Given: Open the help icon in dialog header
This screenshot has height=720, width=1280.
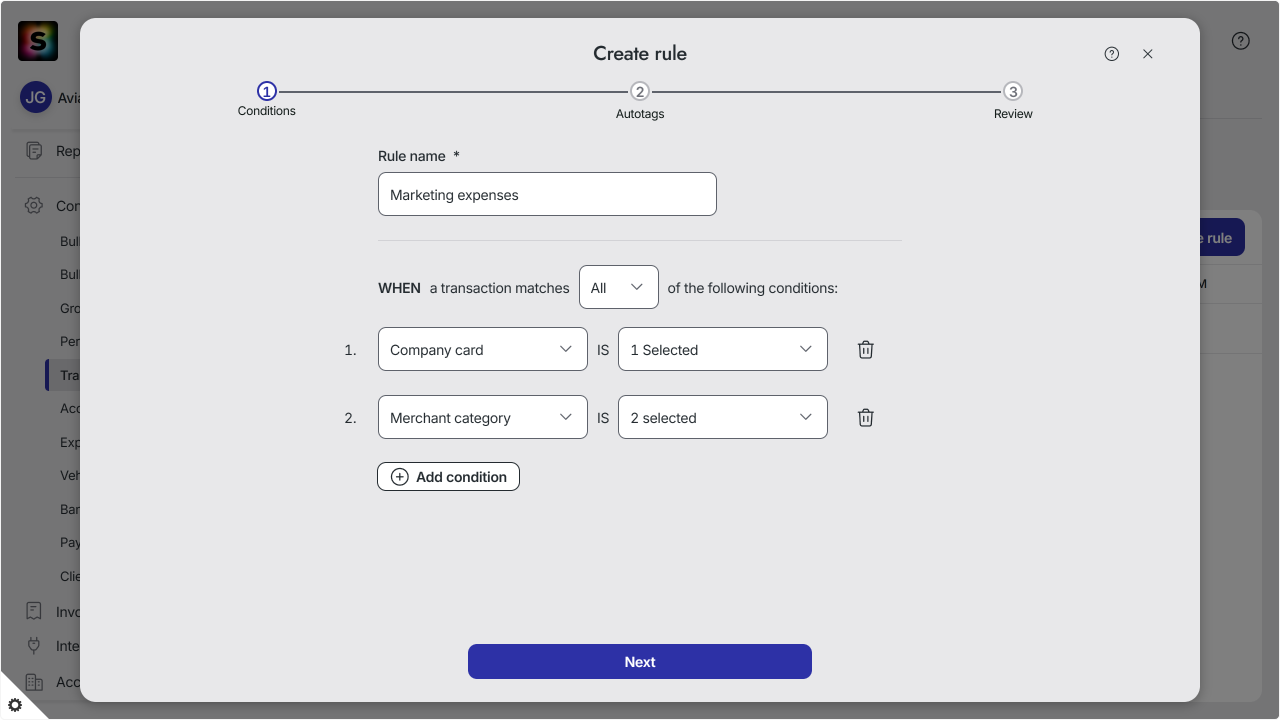Looking at the screenshot, I should 1112,54.
